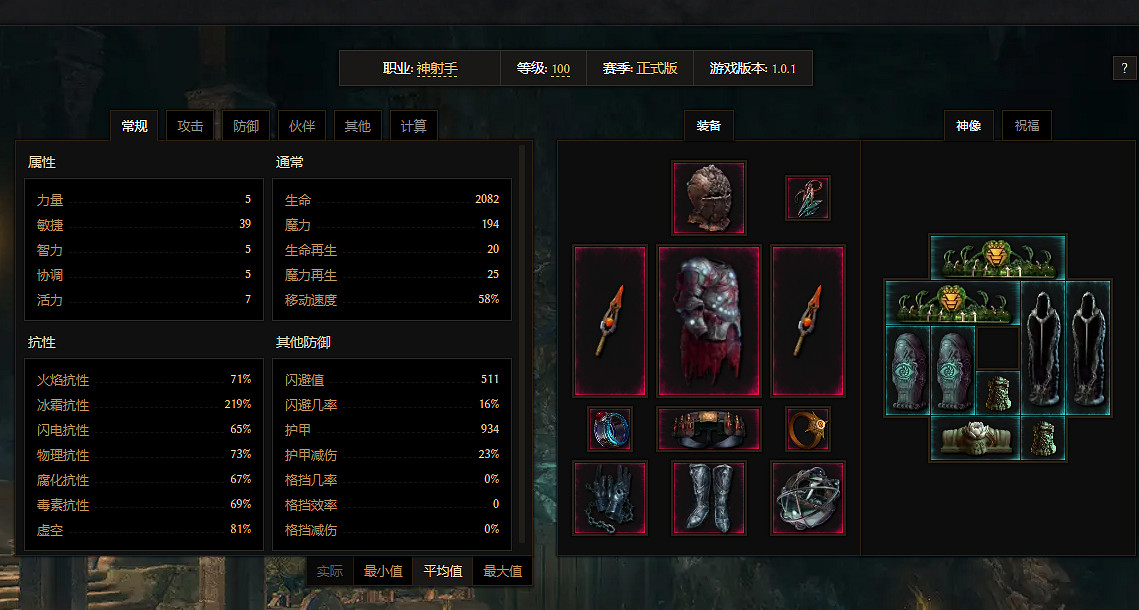Select the boots equipment slot
The image size is (1139, 610).
[708, 497]
